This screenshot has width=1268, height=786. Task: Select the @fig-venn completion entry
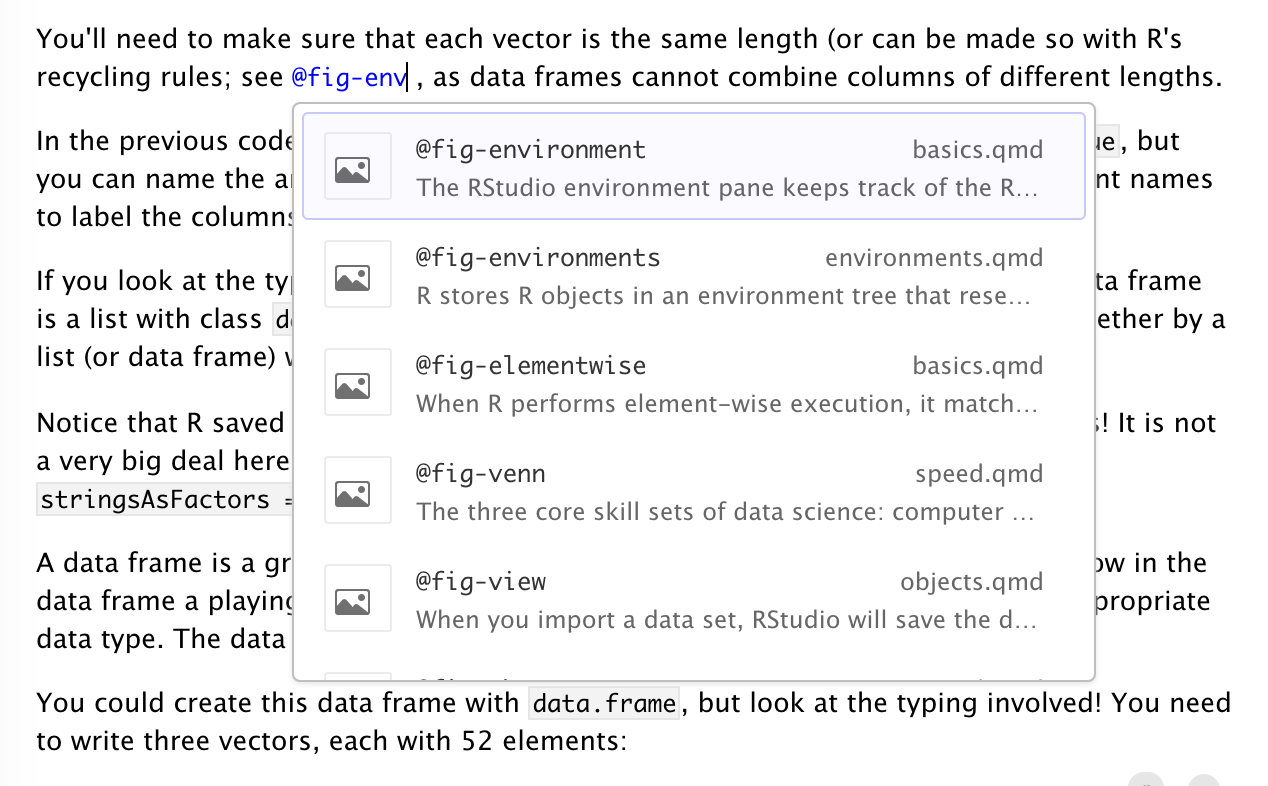693,490
